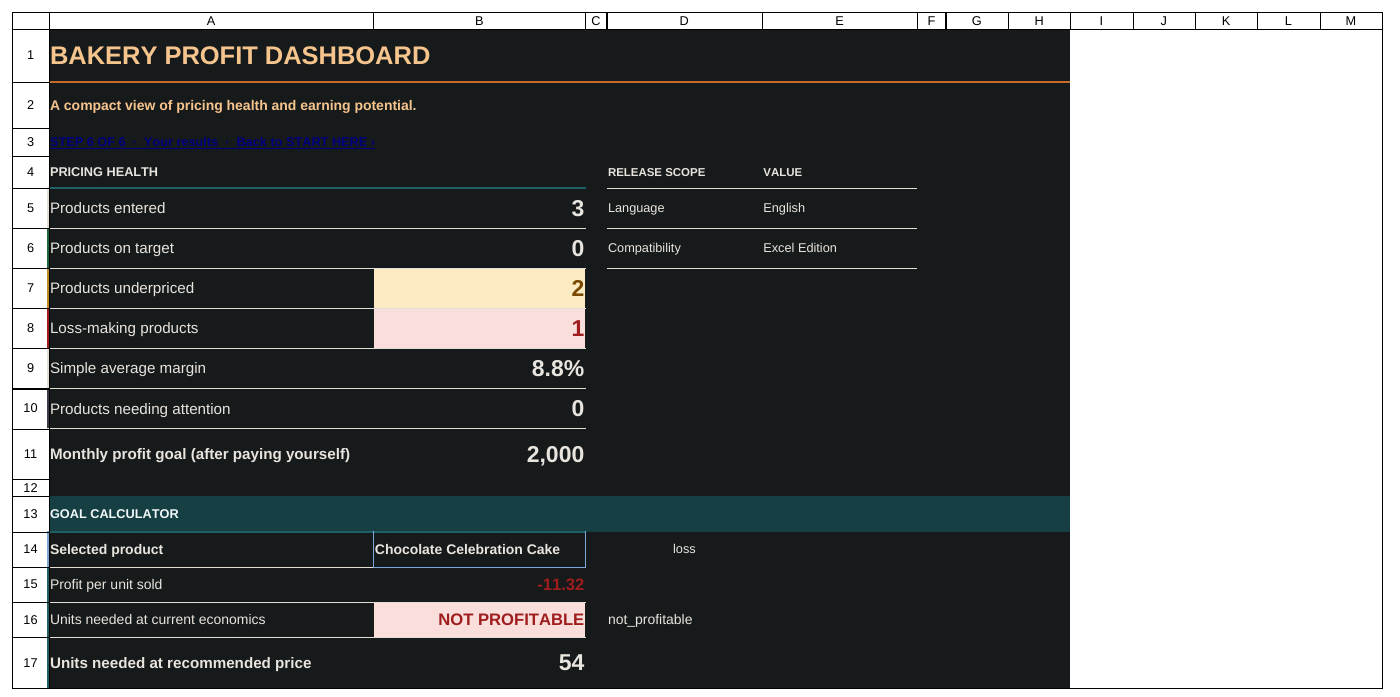Click the 'Products on target' label
The height and width of the screenshot is (697, 1400).
point(112,248)
